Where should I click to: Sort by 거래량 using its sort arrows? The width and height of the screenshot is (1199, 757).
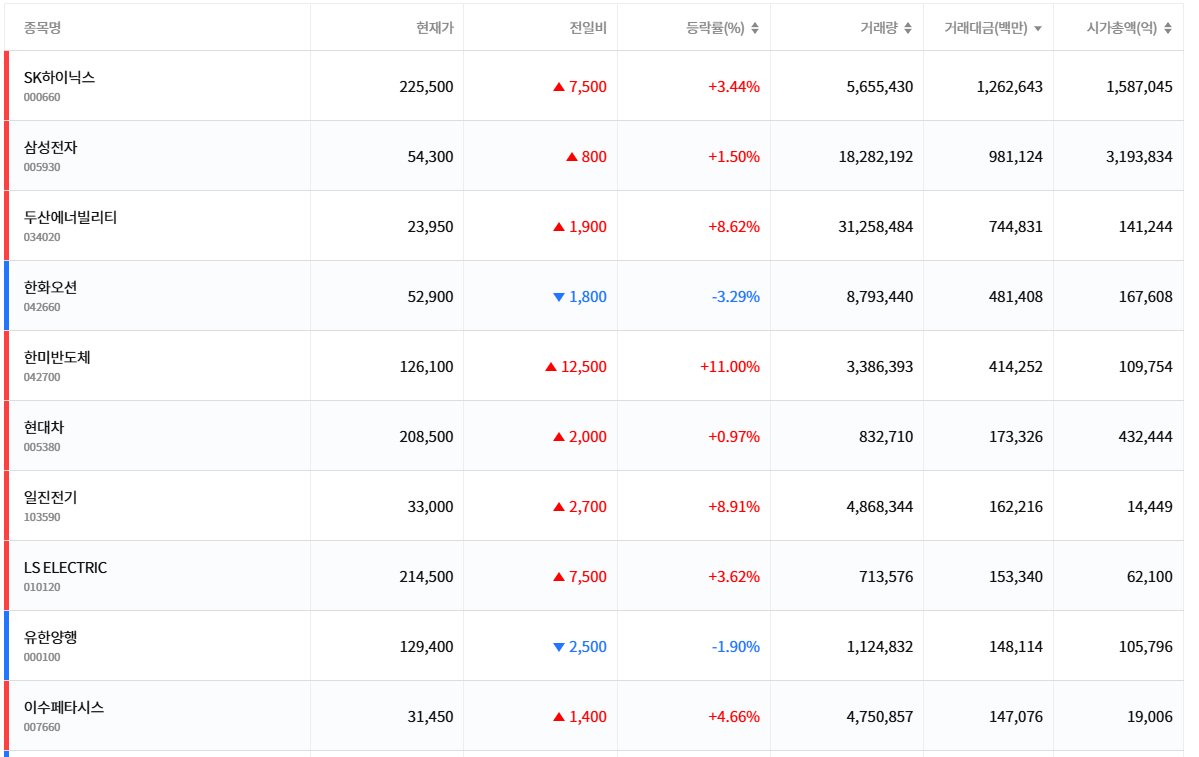pyautogui.click(x=908, y=28)
